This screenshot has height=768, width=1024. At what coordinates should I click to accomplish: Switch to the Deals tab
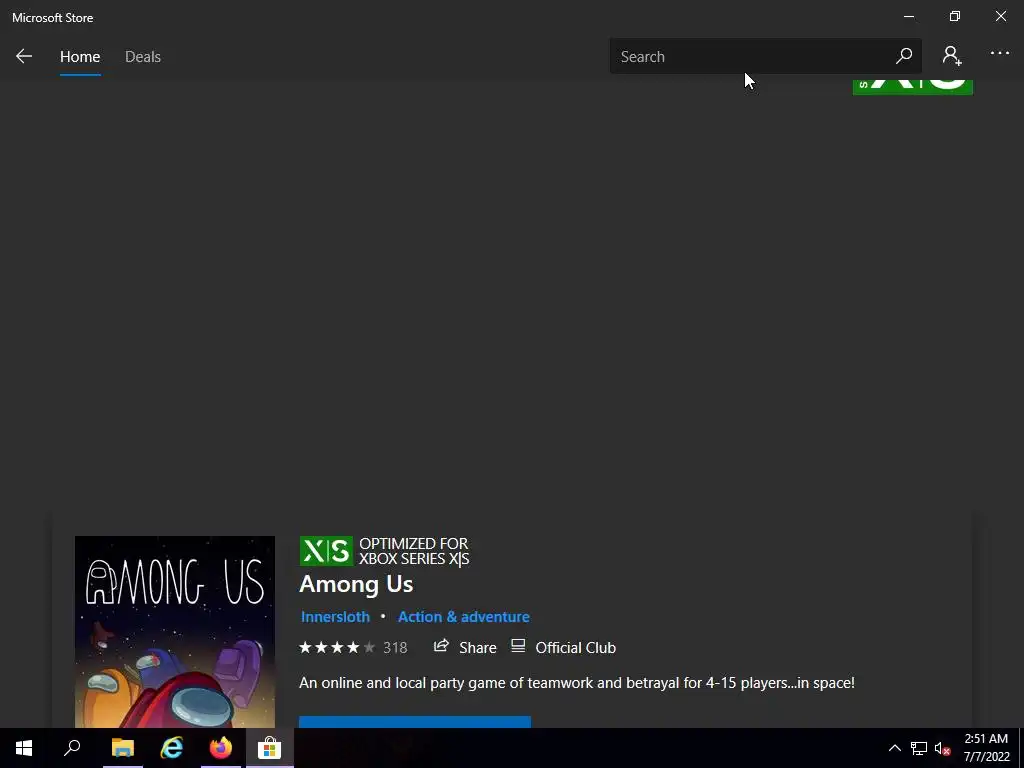click(x=142, y=57)
